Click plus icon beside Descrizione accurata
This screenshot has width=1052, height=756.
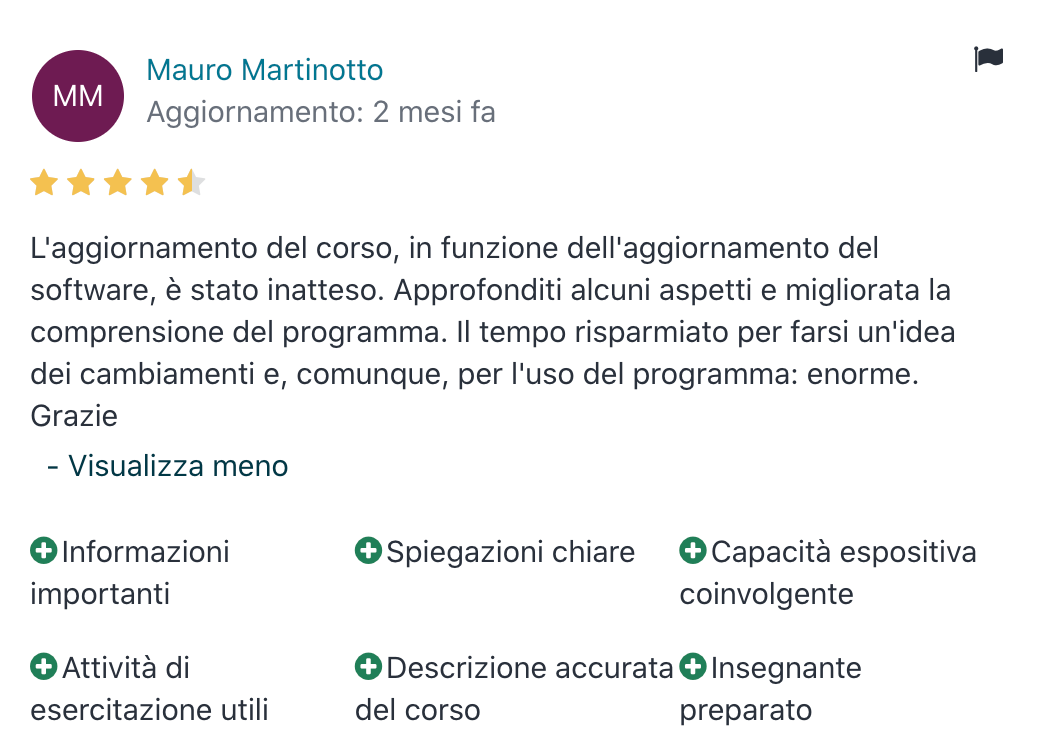(x=368, y=667)
